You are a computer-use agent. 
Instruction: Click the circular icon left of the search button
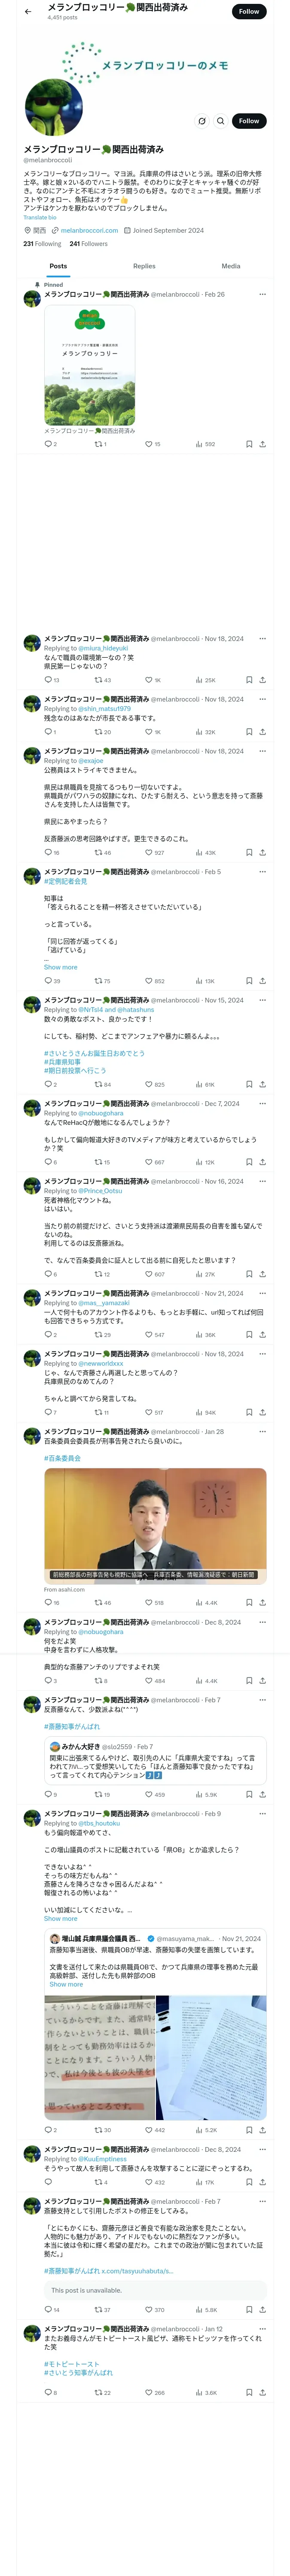(202, 121)
